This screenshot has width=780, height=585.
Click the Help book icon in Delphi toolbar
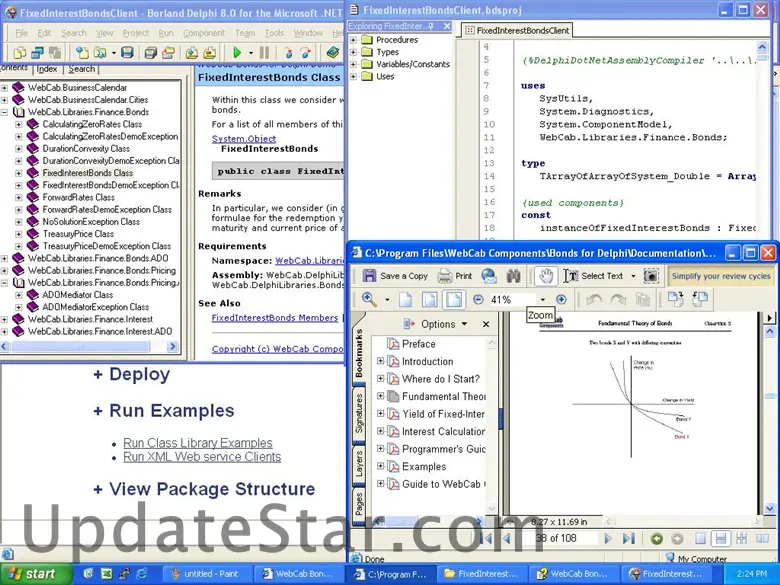333,52
